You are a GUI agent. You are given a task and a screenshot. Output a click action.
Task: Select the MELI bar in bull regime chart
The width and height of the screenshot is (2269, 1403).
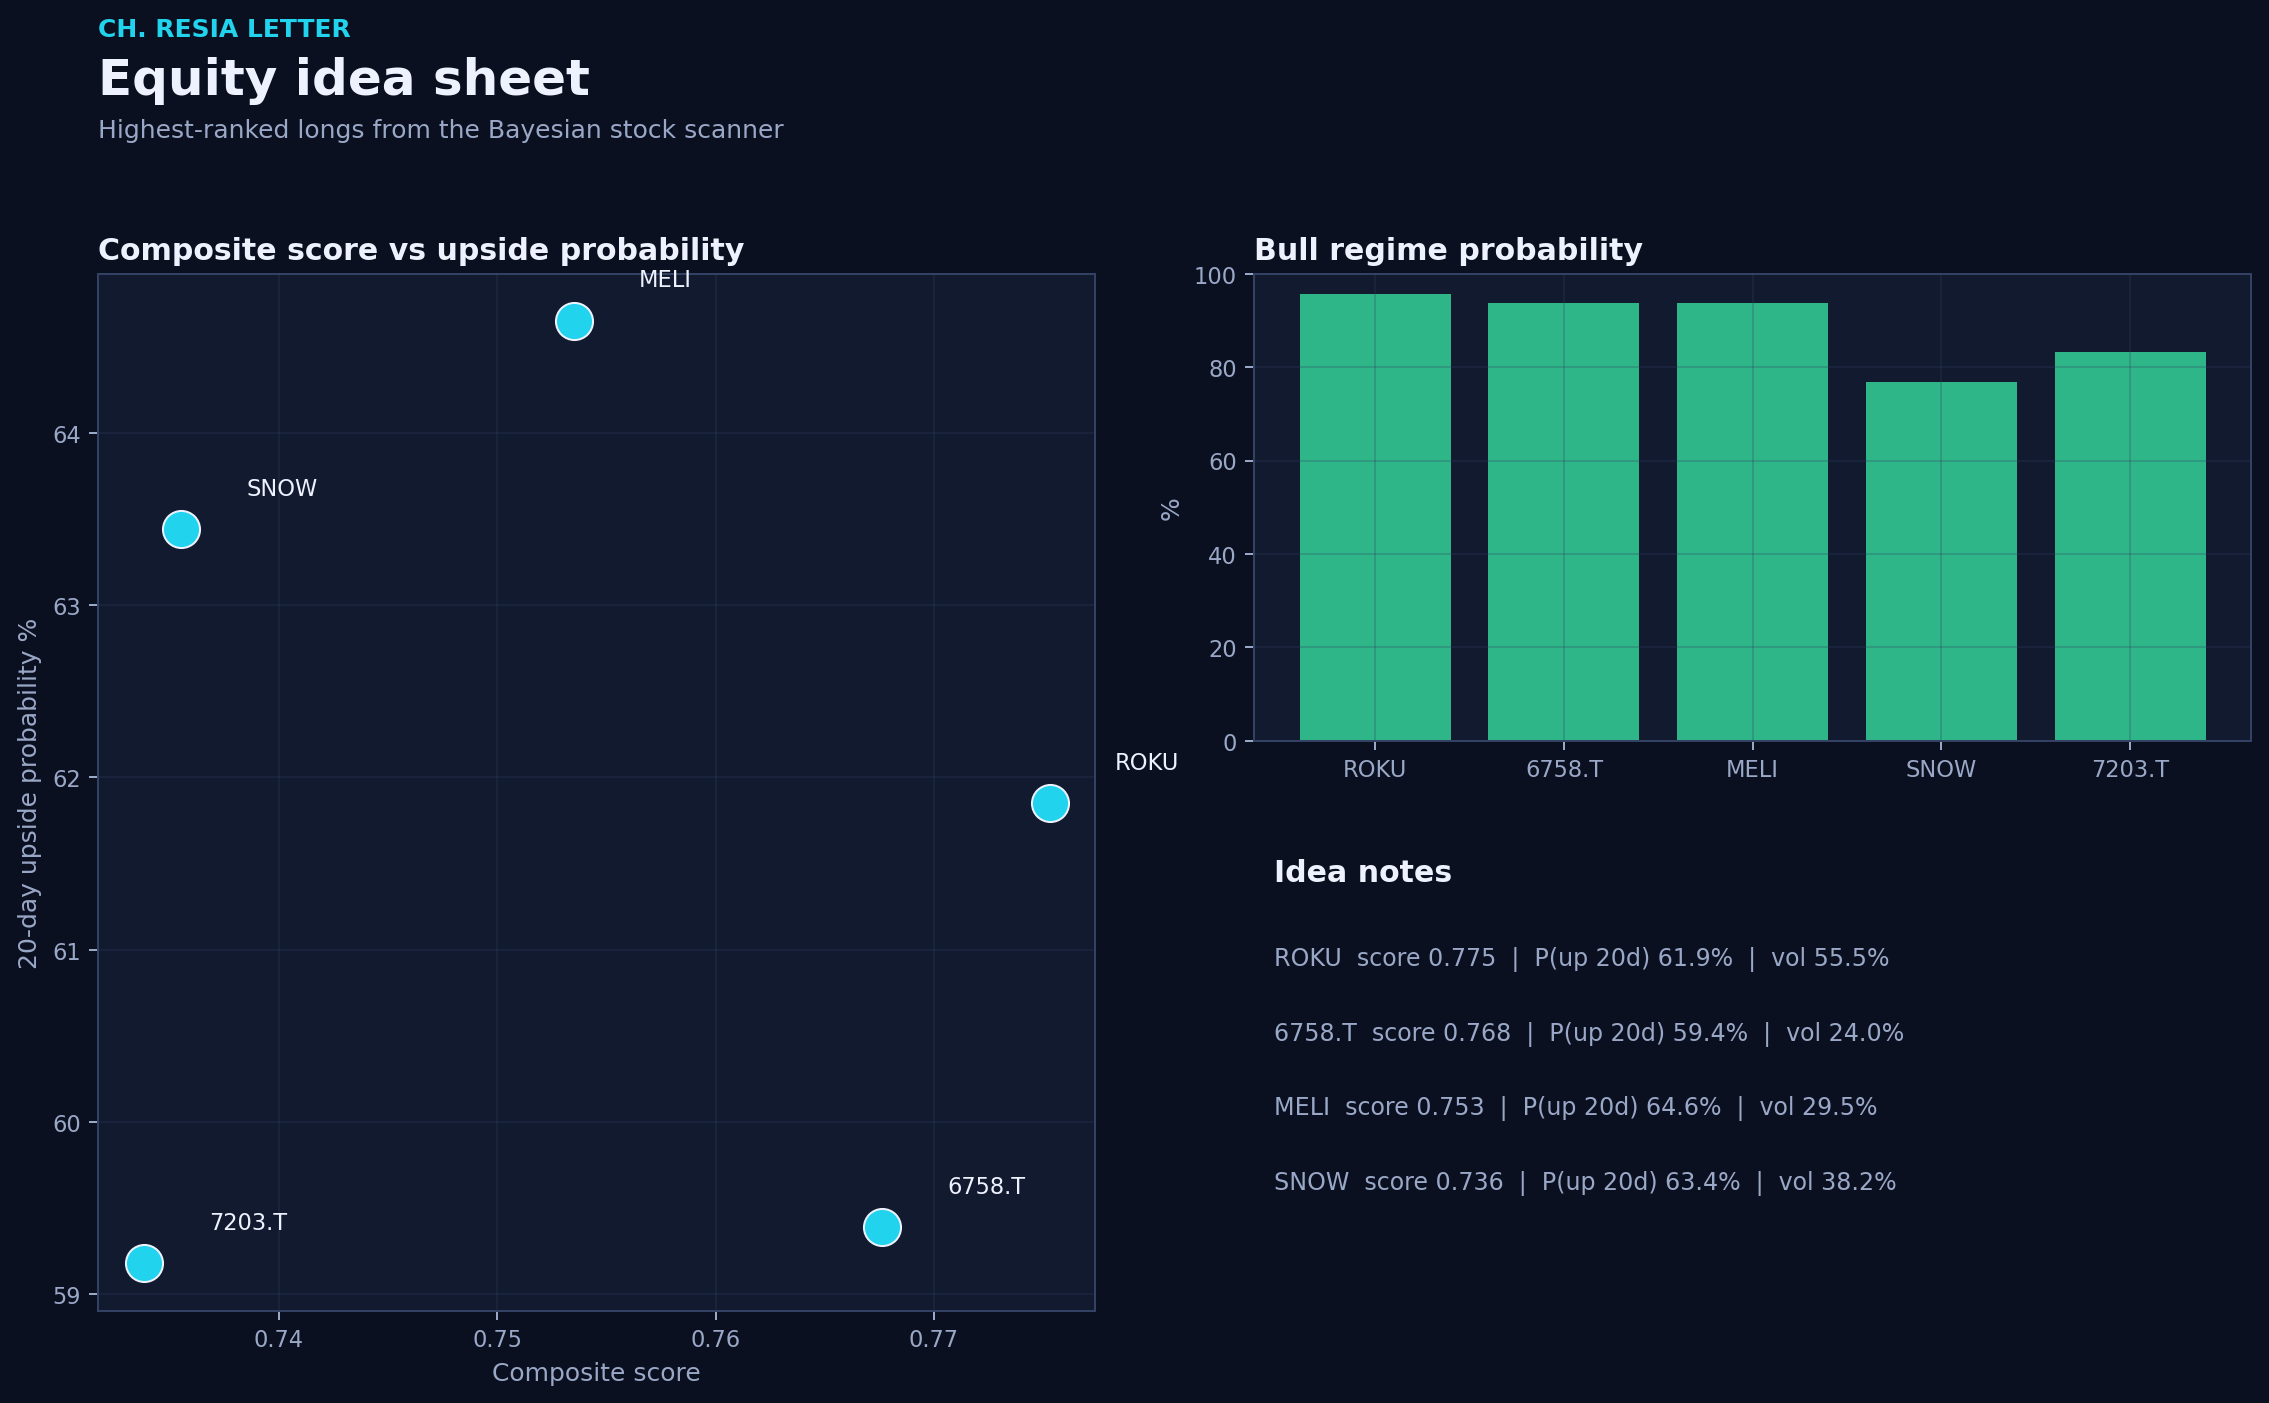[1752, 522]
